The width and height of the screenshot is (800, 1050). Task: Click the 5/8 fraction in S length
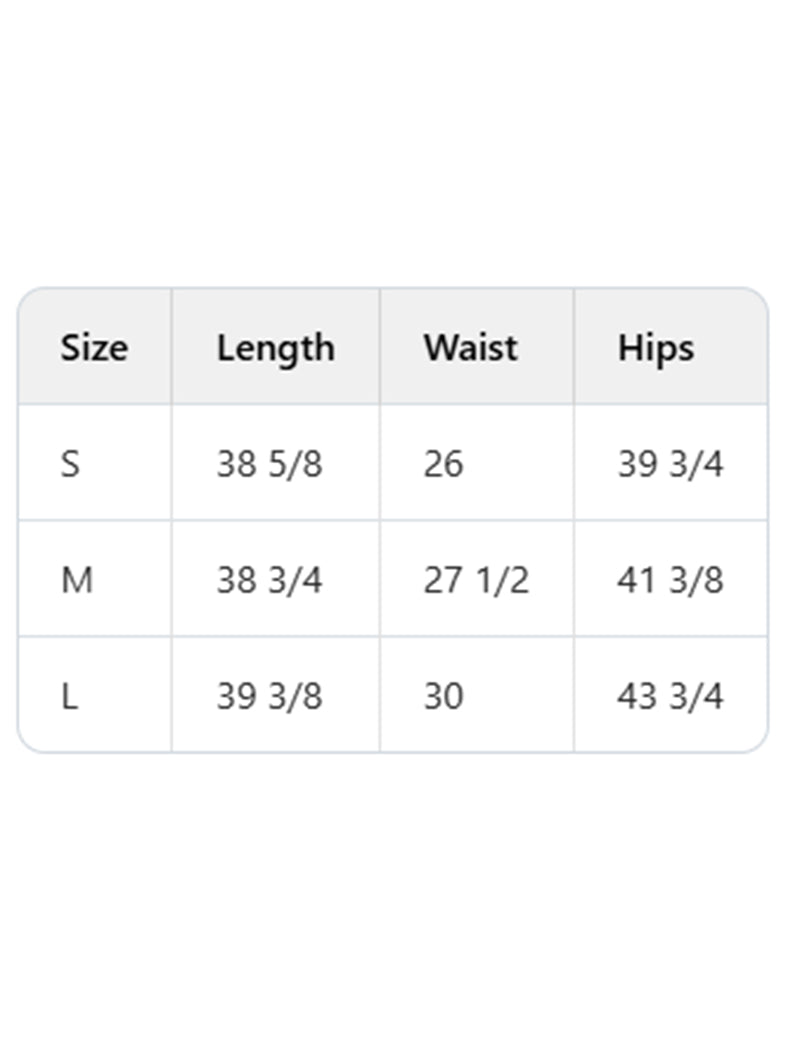(296, 464)
